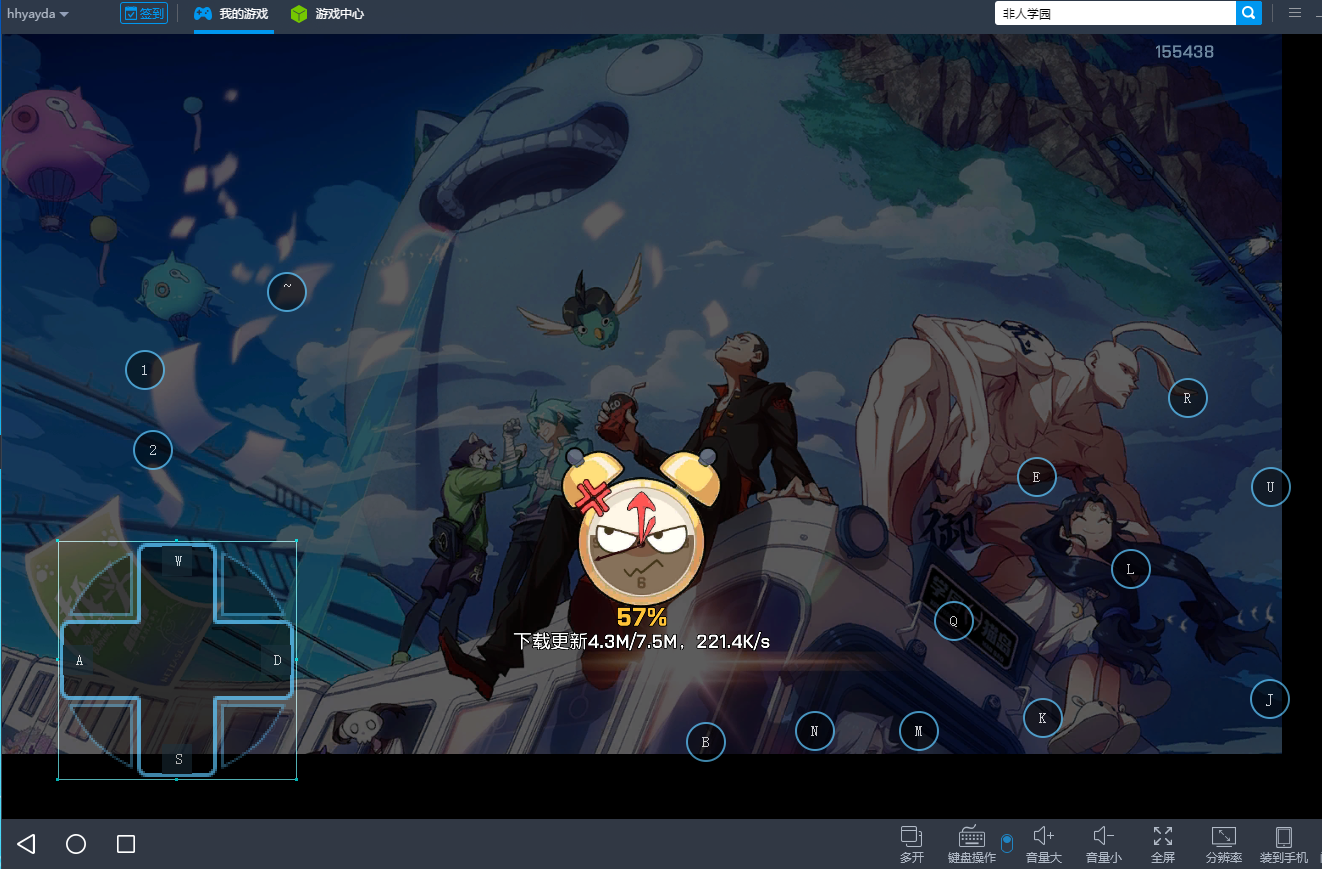Select the A key on the D-pad
This screenshot has height=869, width=1322.
tap(79, 660)
